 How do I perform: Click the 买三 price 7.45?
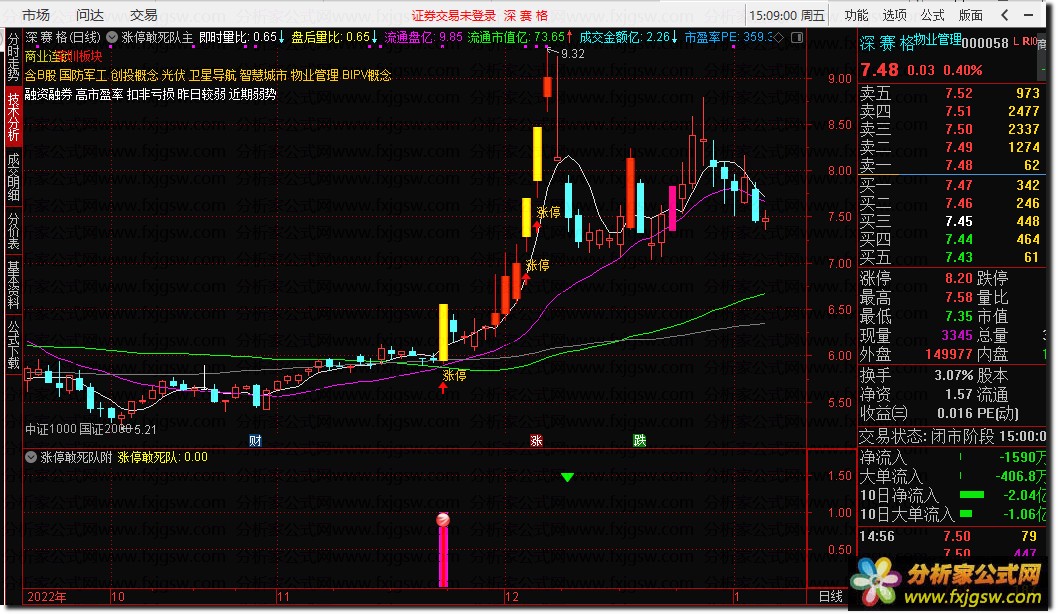(958, 221)
